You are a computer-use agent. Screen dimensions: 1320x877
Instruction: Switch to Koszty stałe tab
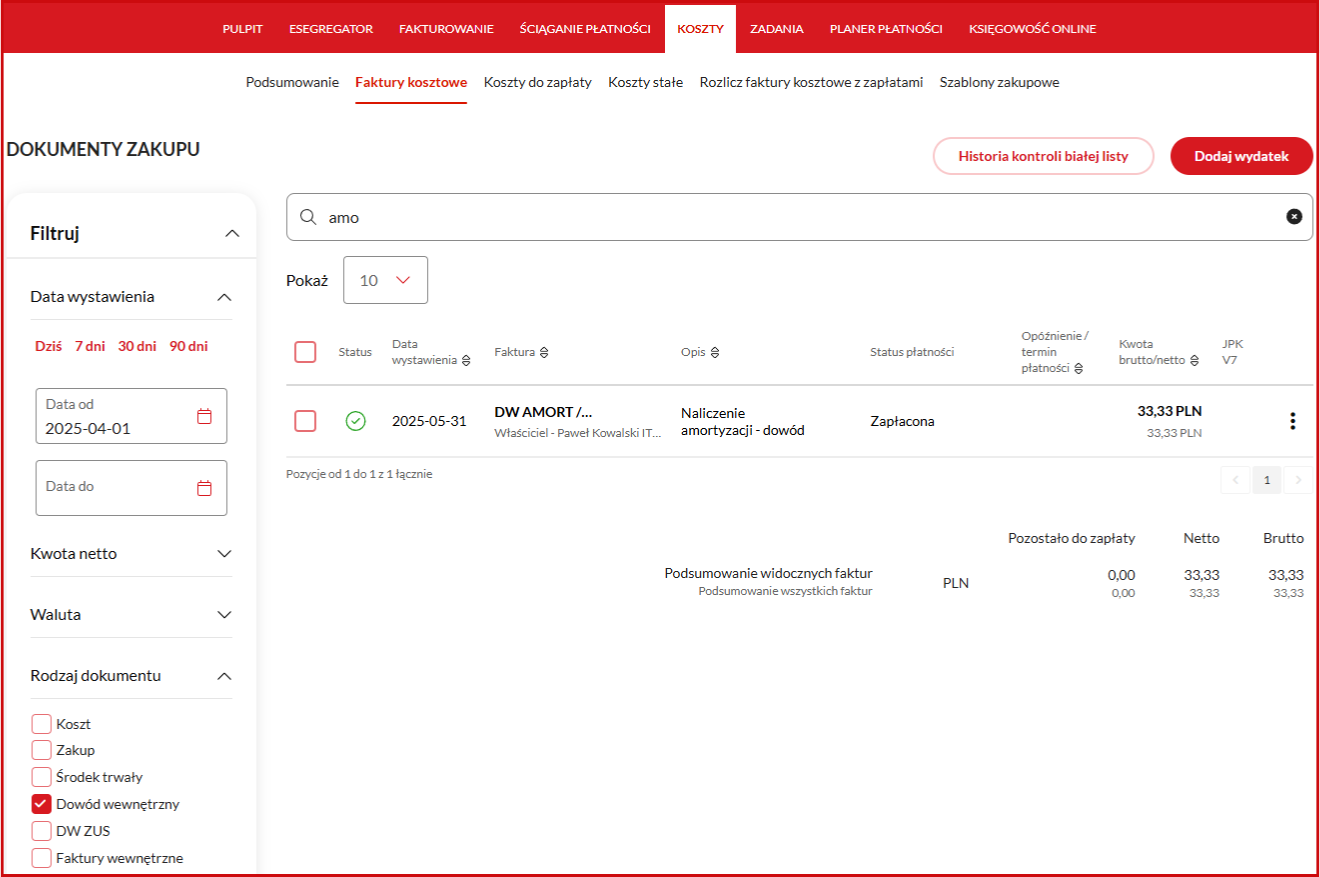[646, 83]
